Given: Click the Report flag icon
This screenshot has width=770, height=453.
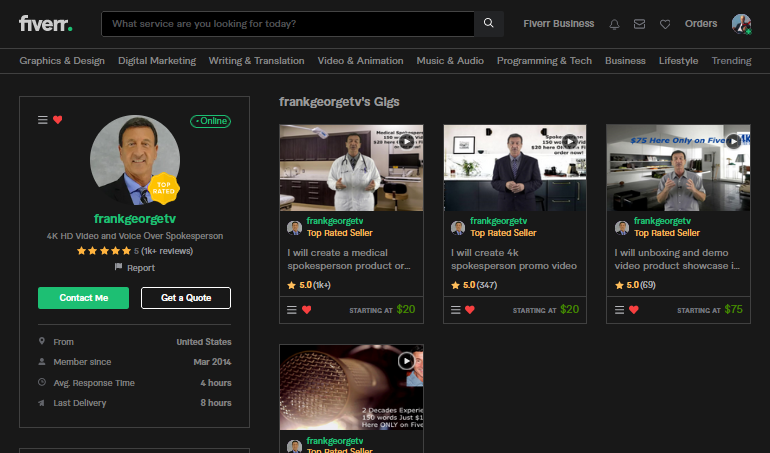Looking at the screenshot, I should [x=118, y=267].
